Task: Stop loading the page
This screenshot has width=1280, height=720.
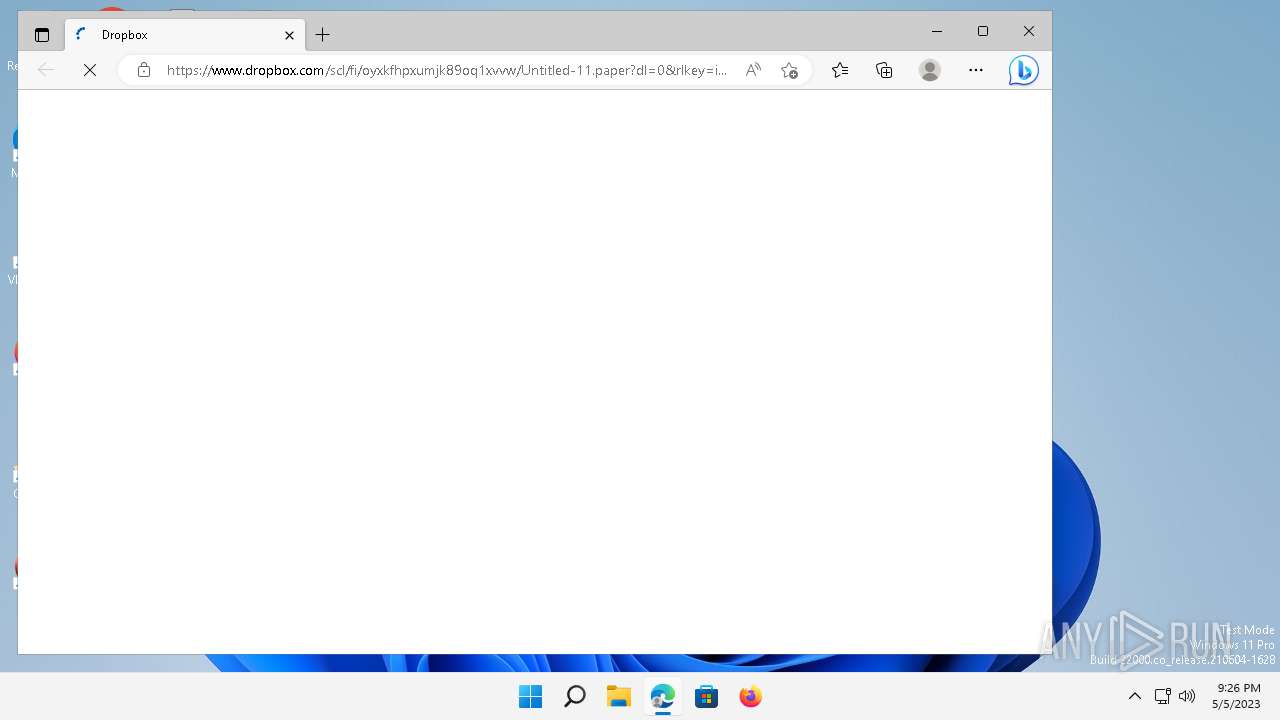Action: [90, 70]
